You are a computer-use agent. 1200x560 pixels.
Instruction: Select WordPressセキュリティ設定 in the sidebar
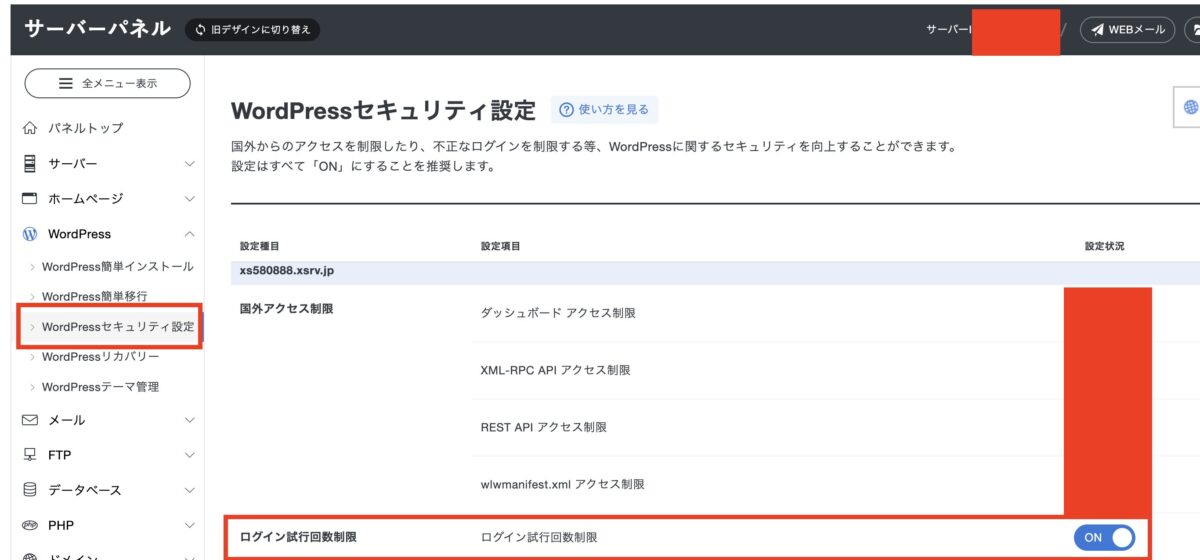click(x=117, y=327)
